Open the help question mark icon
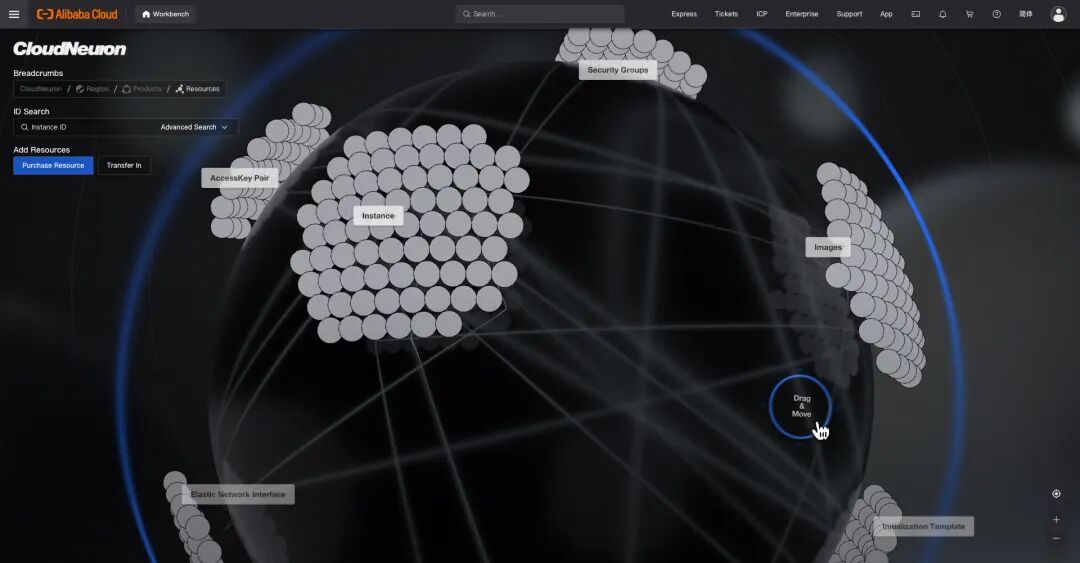Viewport: 1080px width, 563px height. 996,14
